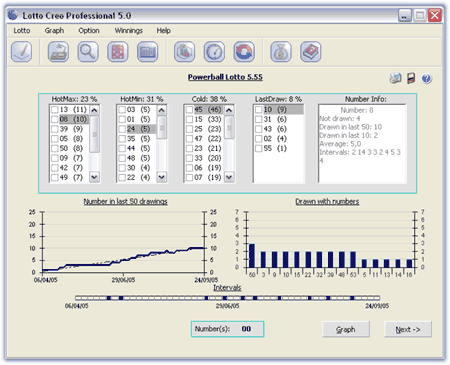Click the printer icon near Powerball title

395,78
